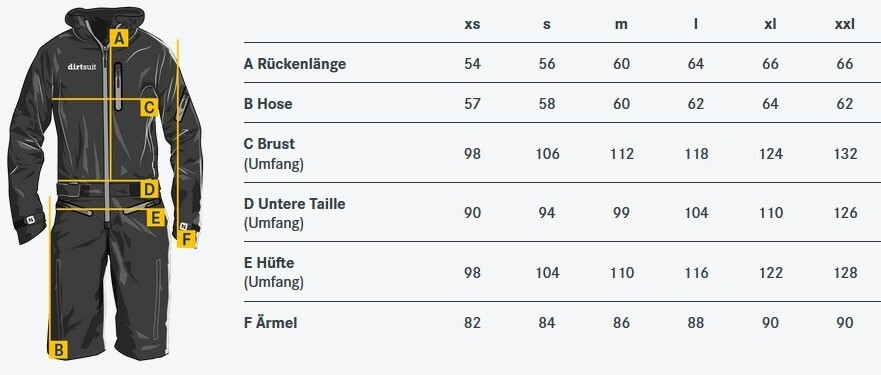
Task: Click the D Untere Taille row label
Action: (294, 214)
